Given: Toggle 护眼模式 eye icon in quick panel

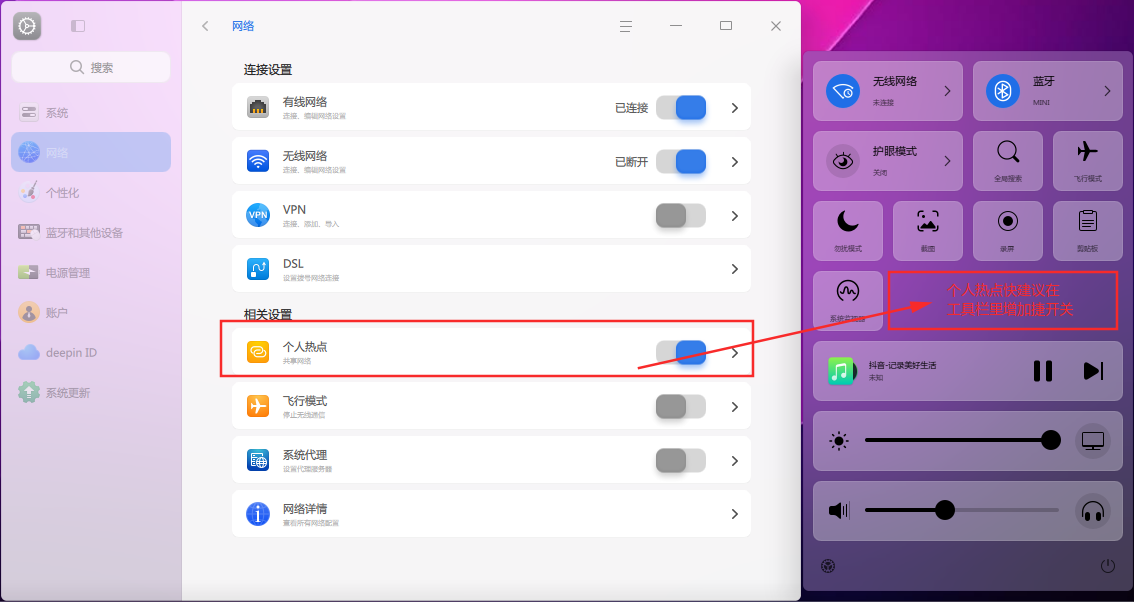Looking at the screenshot, I should (x=843, y=161).
